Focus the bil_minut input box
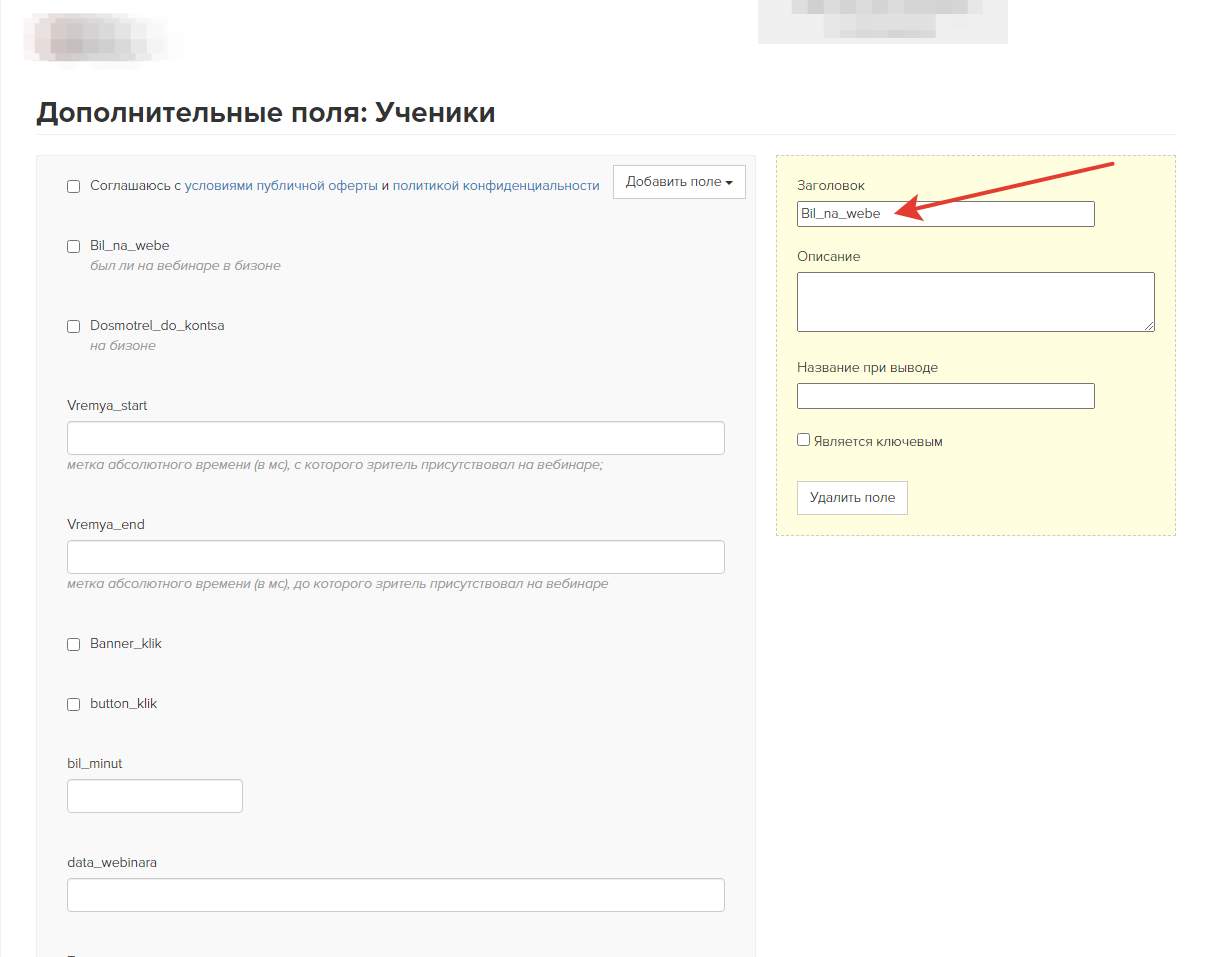The image size is (1209, 957). (x=155, y=796)
